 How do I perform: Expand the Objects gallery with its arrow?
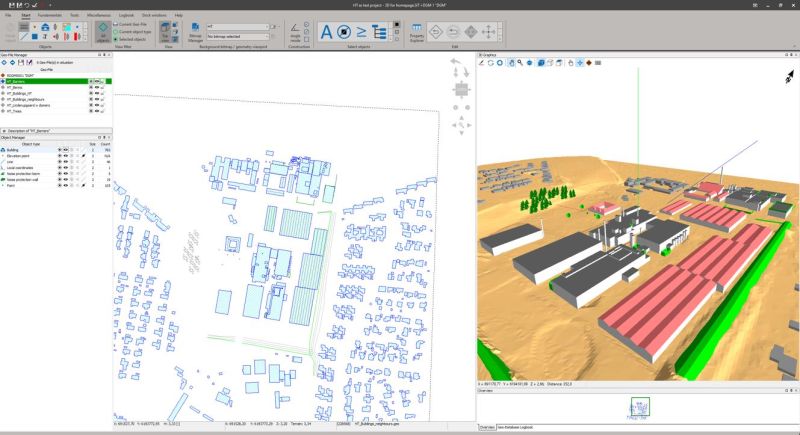coord(85,38)
